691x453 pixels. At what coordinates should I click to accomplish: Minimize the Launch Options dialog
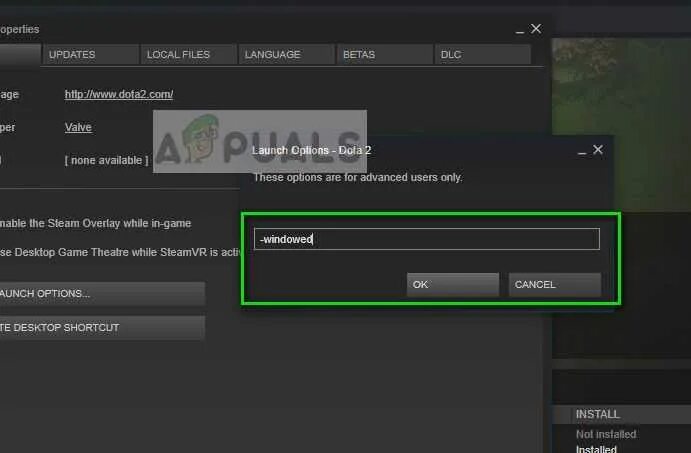(582, 152)
